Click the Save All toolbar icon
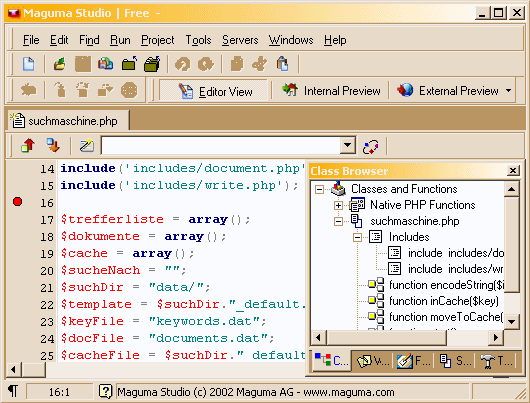Image resolution: width=530 pixels, height=403 pixels. coord(105,64)
